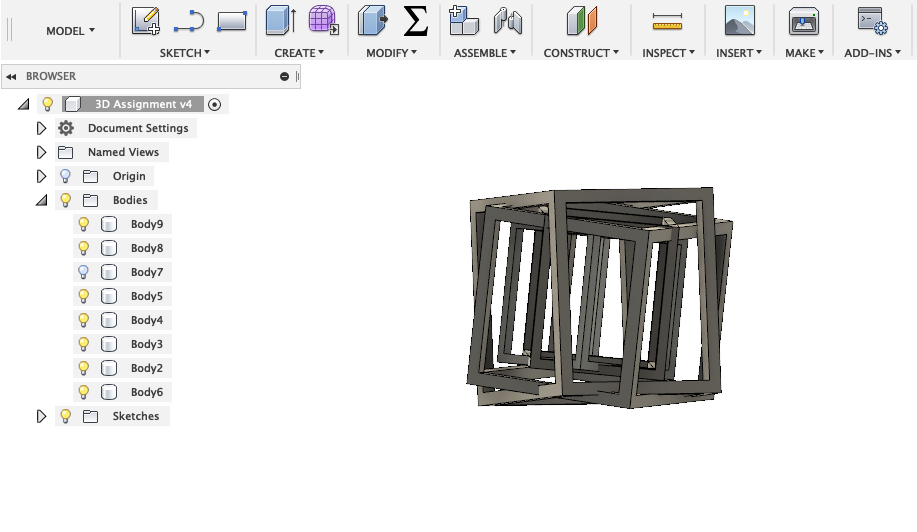917x532 pixels.
Task: Collapse the 3D Assignment v4 root node
Action: [x=23, y=105]
